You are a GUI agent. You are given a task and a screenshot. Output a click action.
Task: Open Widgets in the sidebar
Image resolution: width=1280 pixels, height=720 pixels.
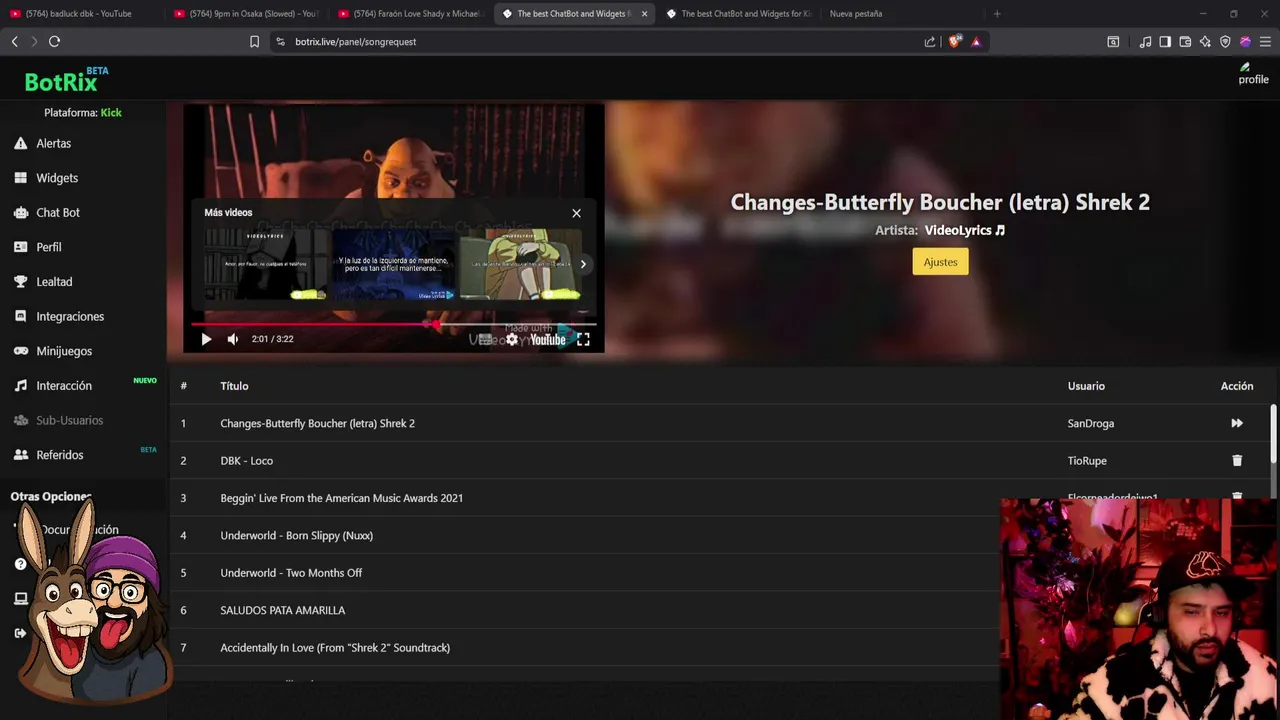coord(56,178)
